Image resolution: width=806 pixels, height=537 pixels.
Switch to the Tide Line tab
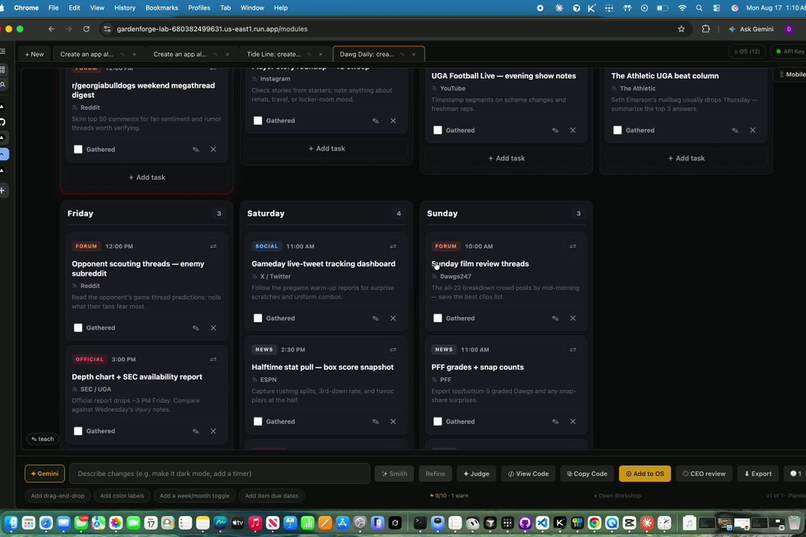[274, 54]
